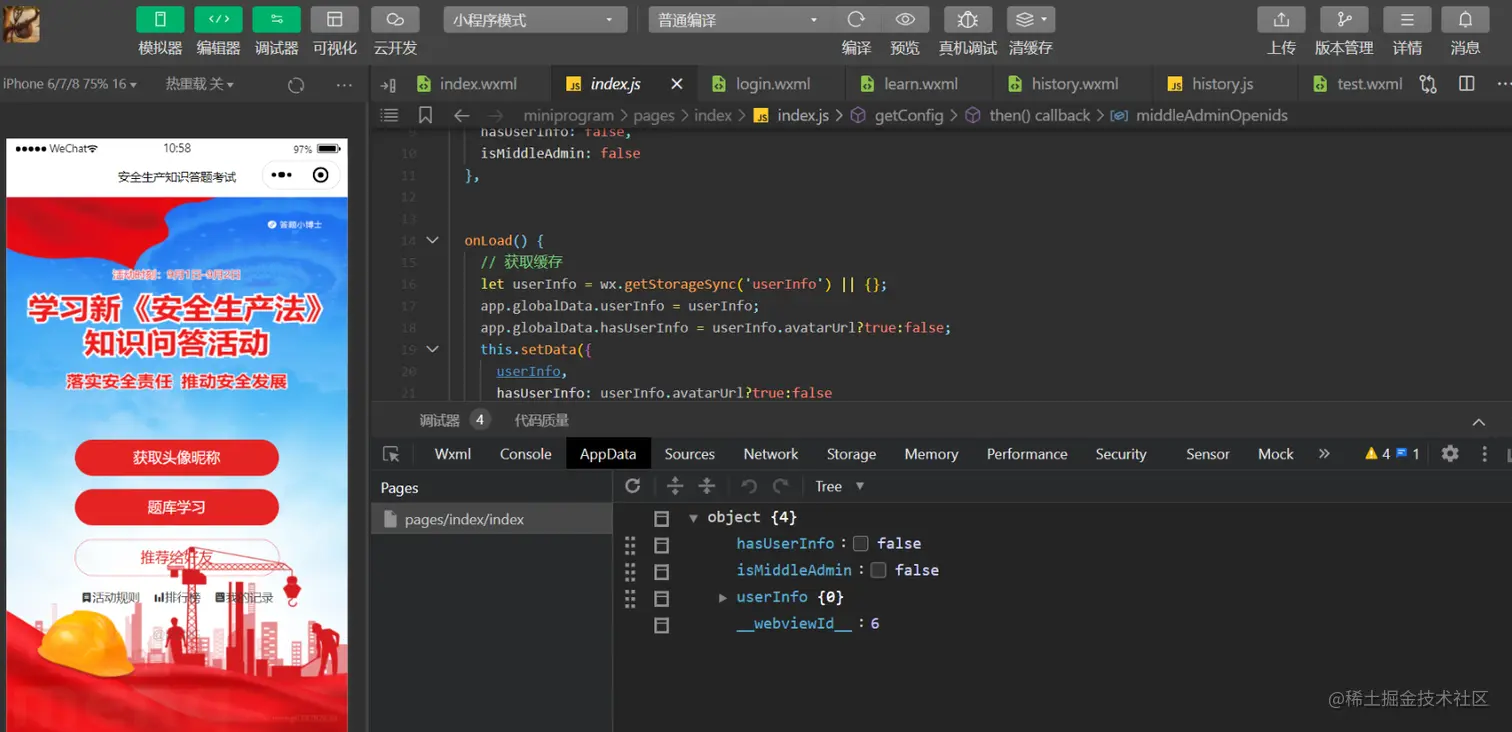
Task: Collapse the editor sidebar toggle icon
Action: (x=389, y=85)
